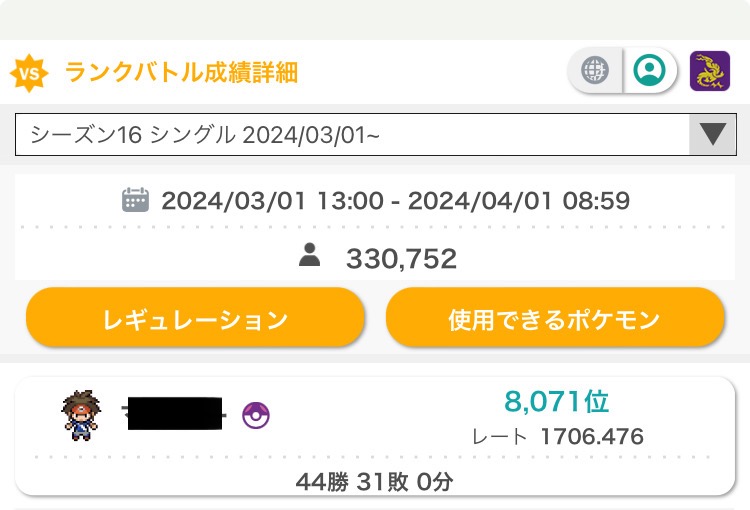This screenshot has height=510, width=750.
Task: Click the Master Ball rank icon
Action: pyautogui.click(x=256, y=415)
